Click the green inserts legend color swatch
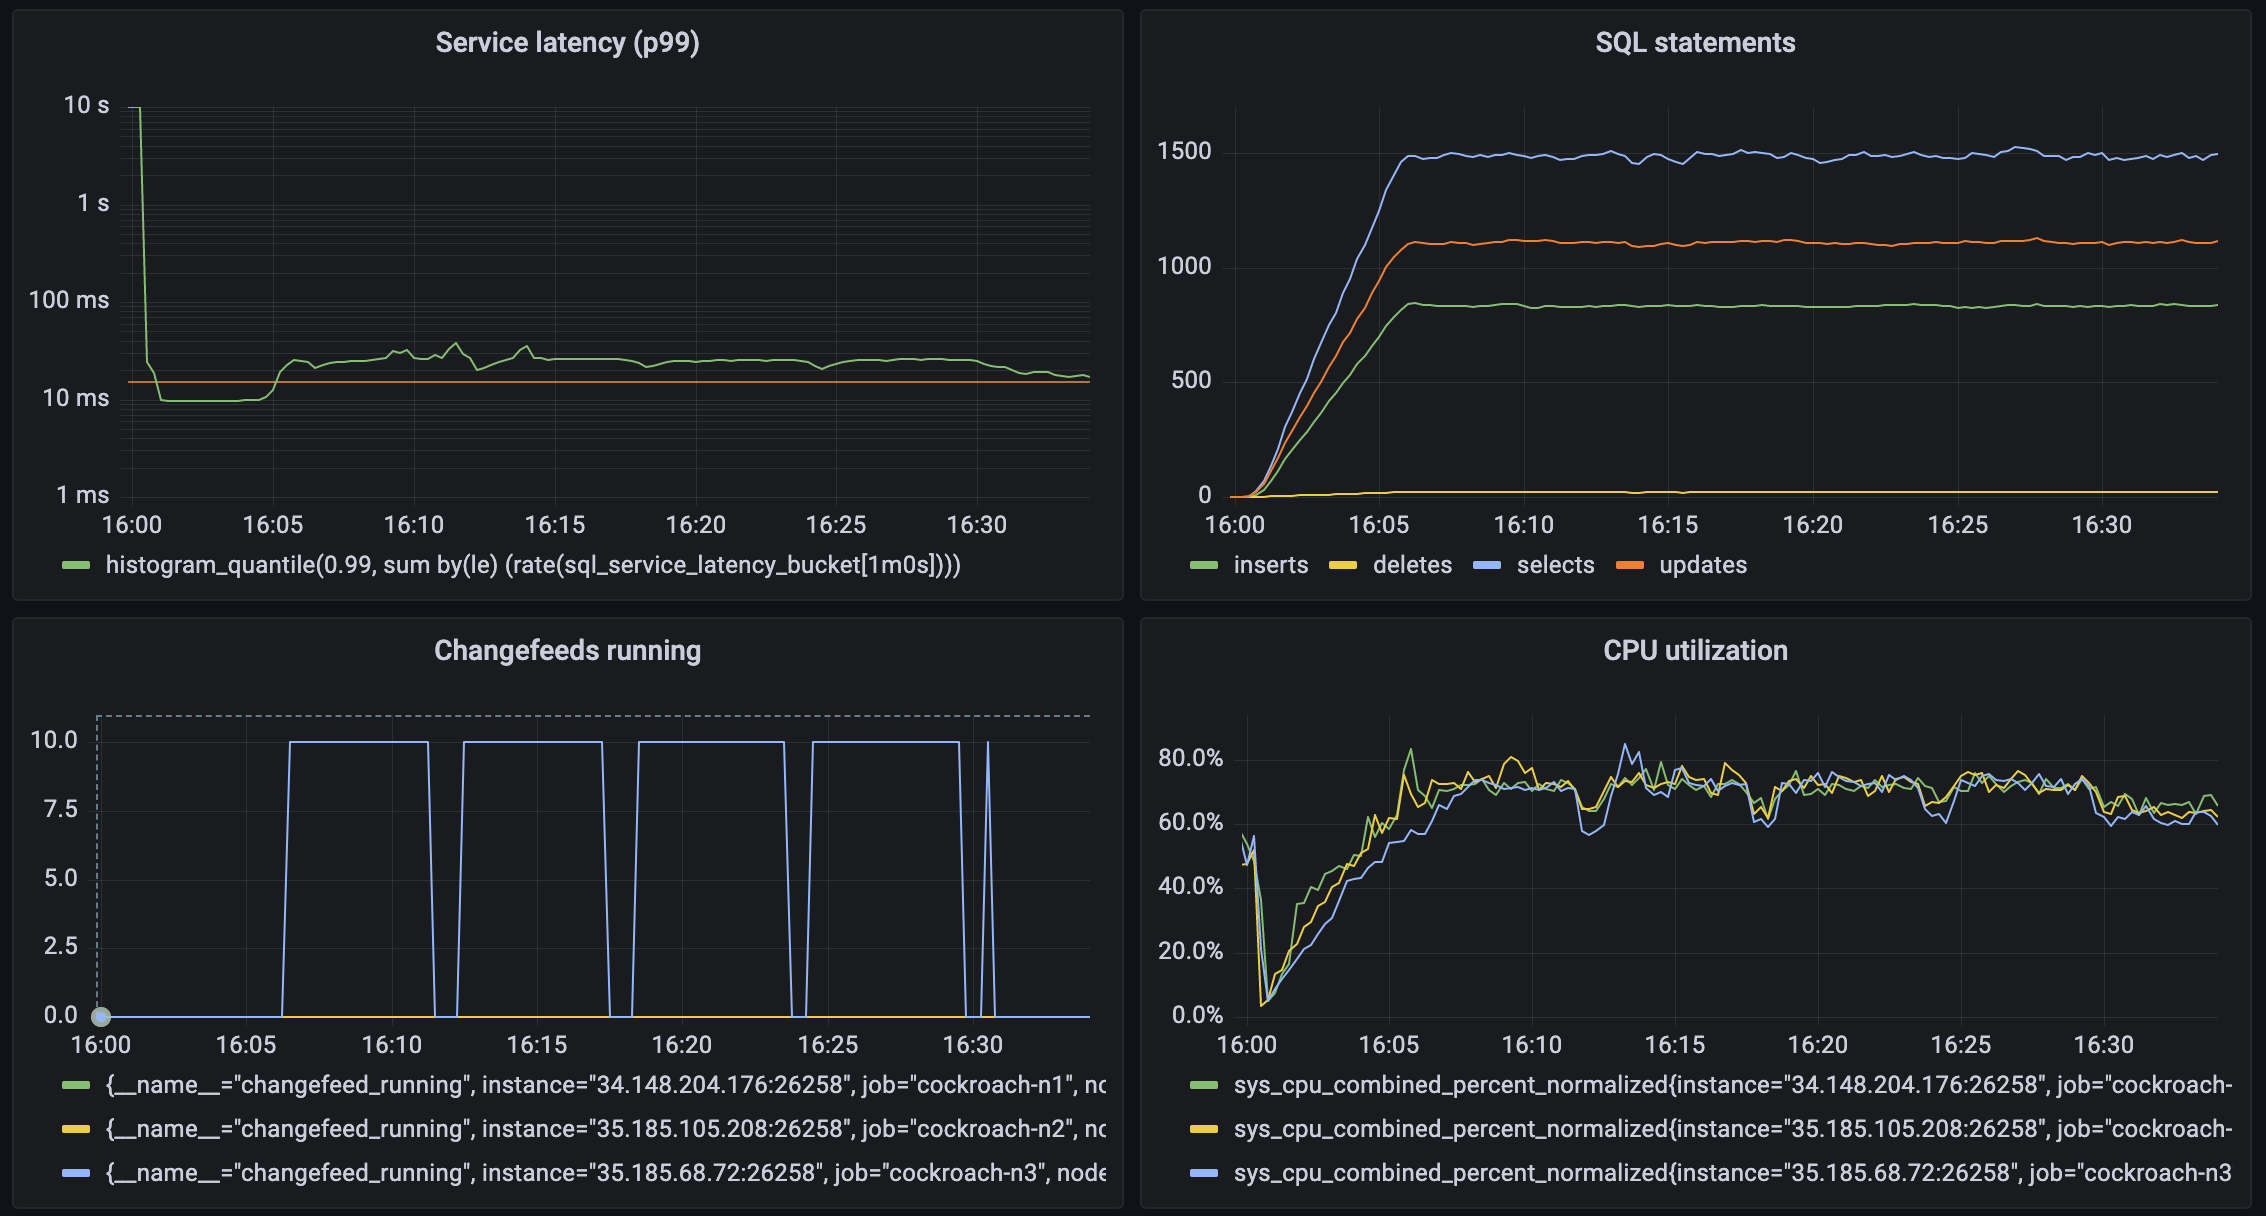Viewport: 2266px width, 1216px height. [x=1204, y=566]
